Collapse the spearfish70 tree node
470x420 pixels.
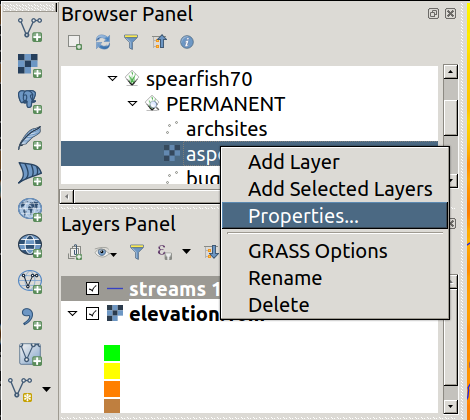113,79
